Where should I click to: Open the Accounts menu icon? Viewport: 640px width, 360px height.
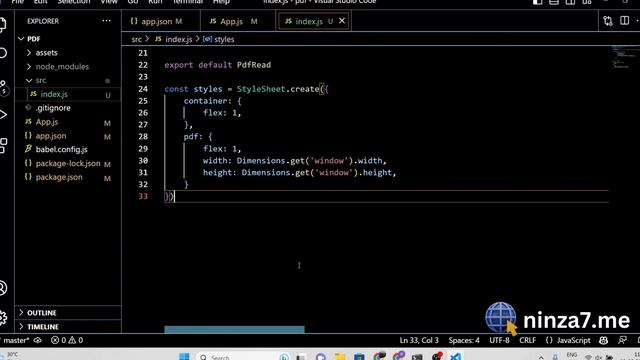pos(3,288)
